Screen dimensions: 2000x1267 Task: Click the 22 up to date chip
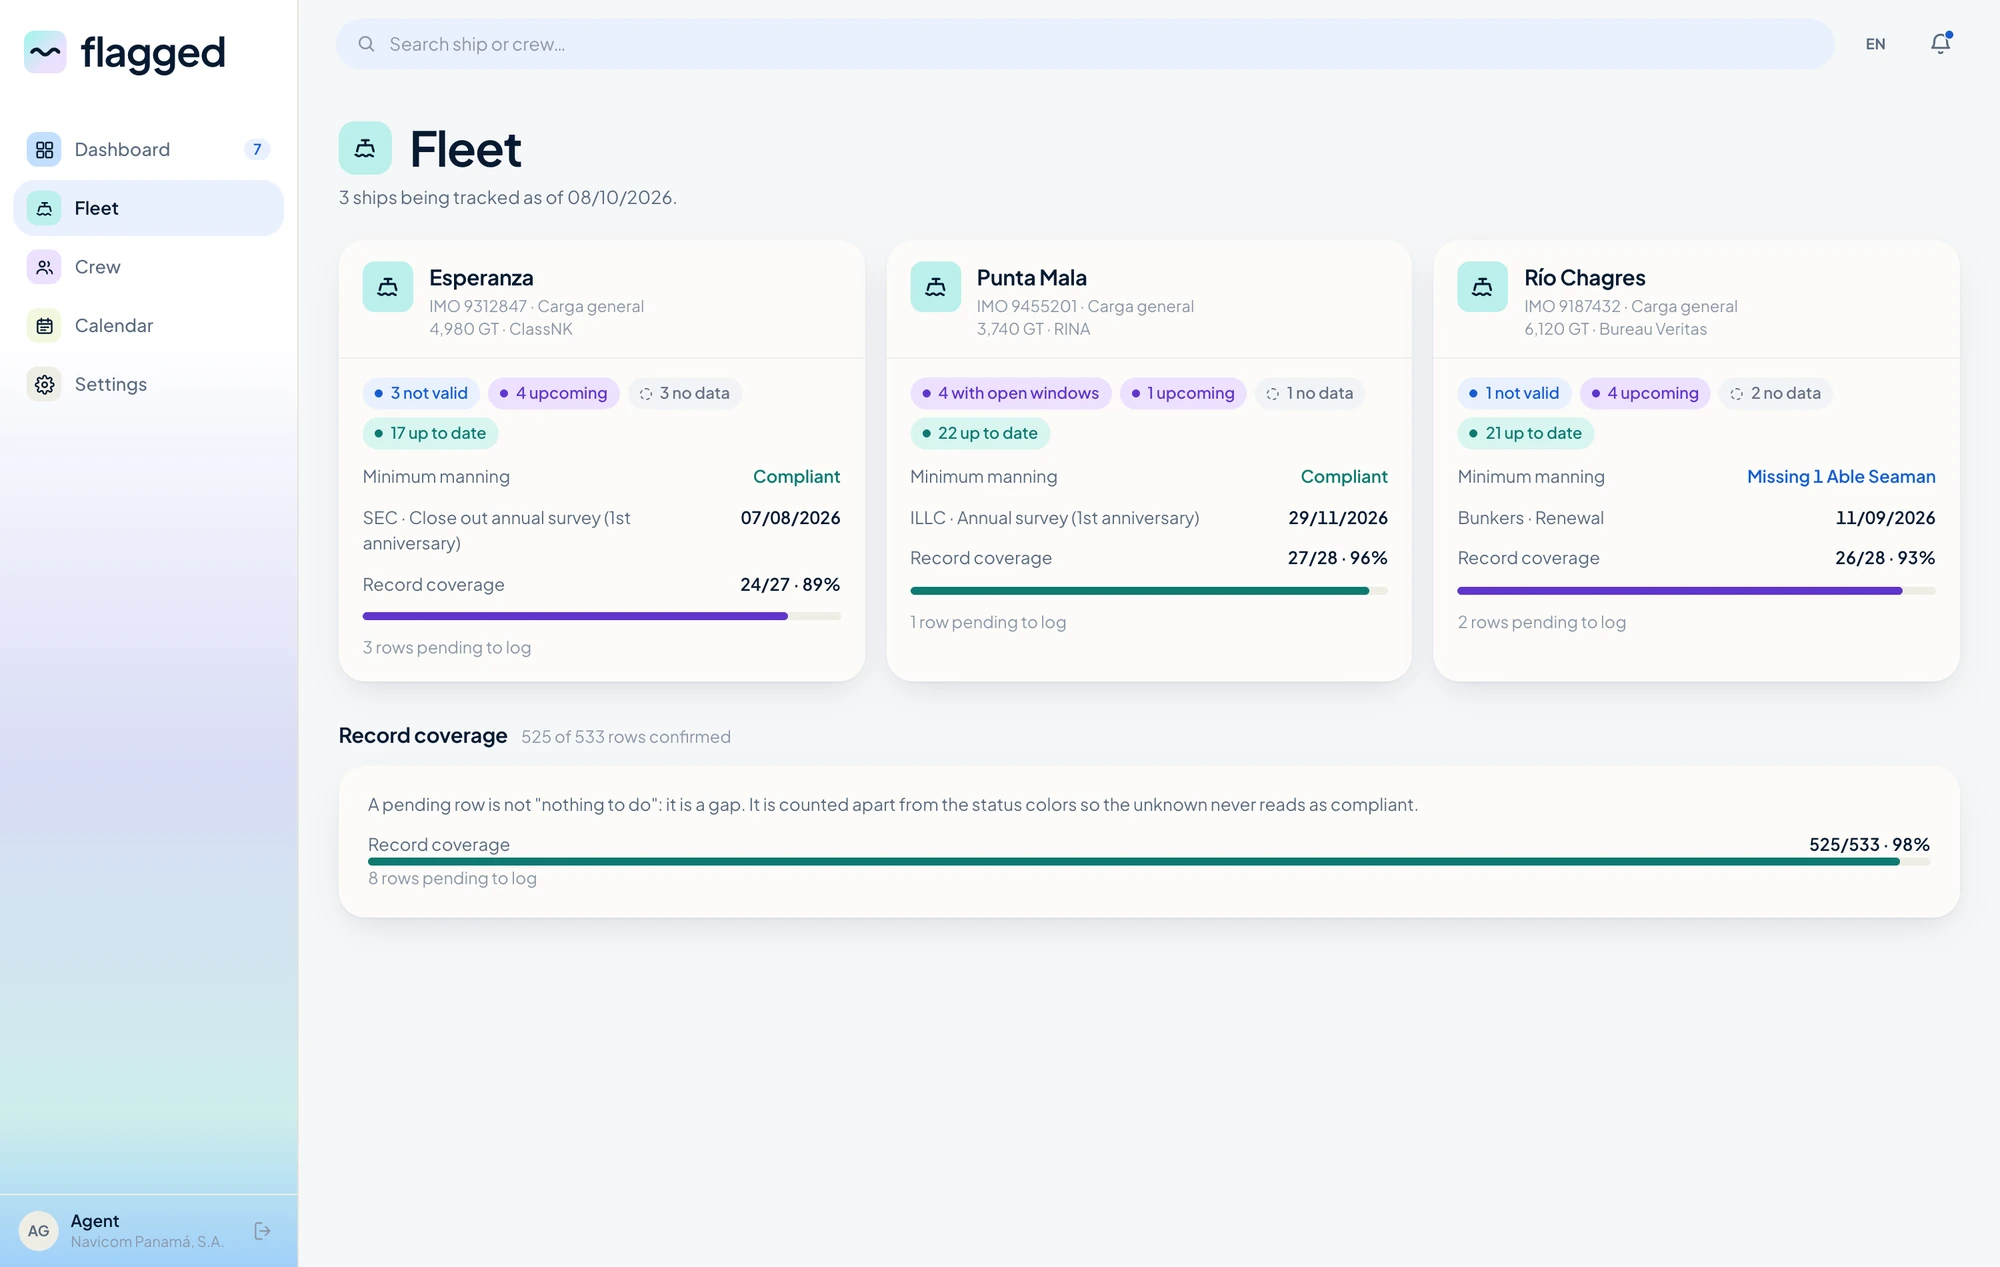click(980, 433)
